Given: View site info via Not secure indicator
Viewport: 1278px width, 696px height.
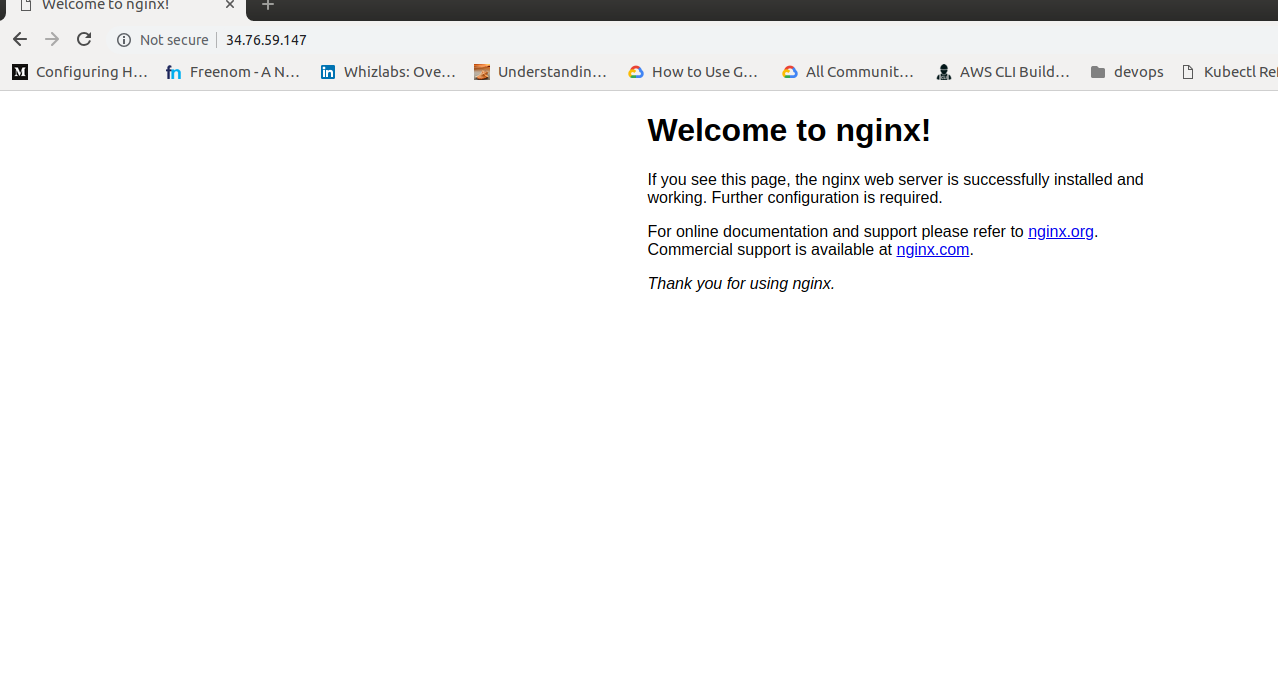Looking at the screenshot, I should tap(162, 40).
